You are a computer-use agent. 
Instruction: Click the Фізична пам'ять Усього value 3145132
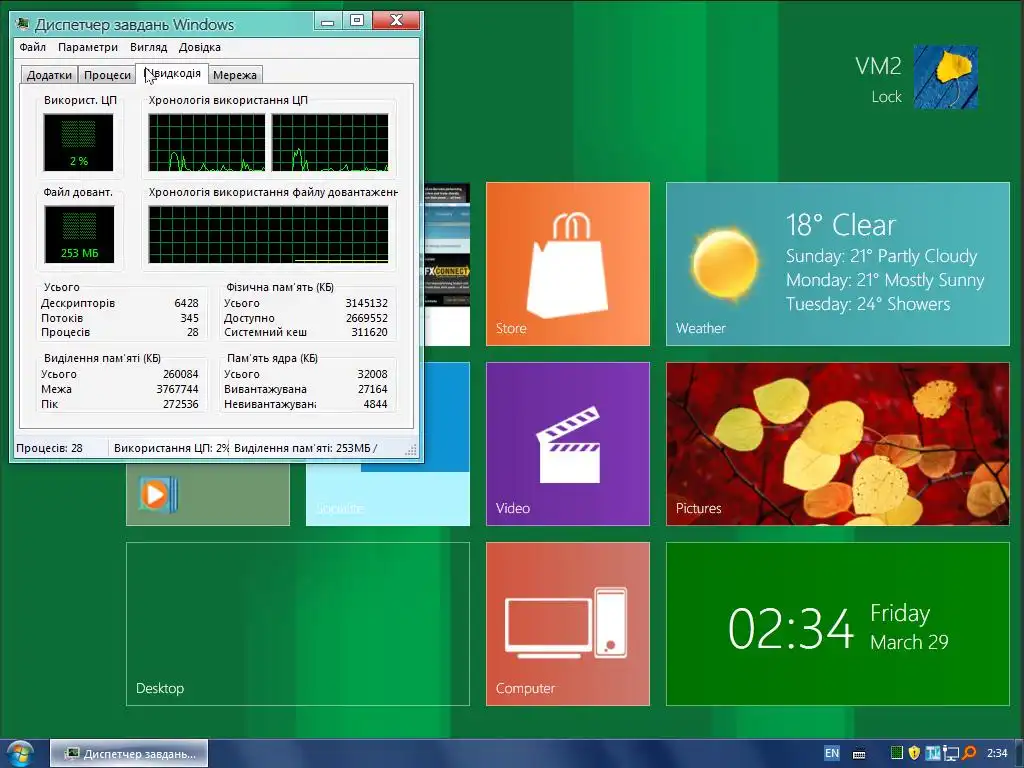[366, 303]
